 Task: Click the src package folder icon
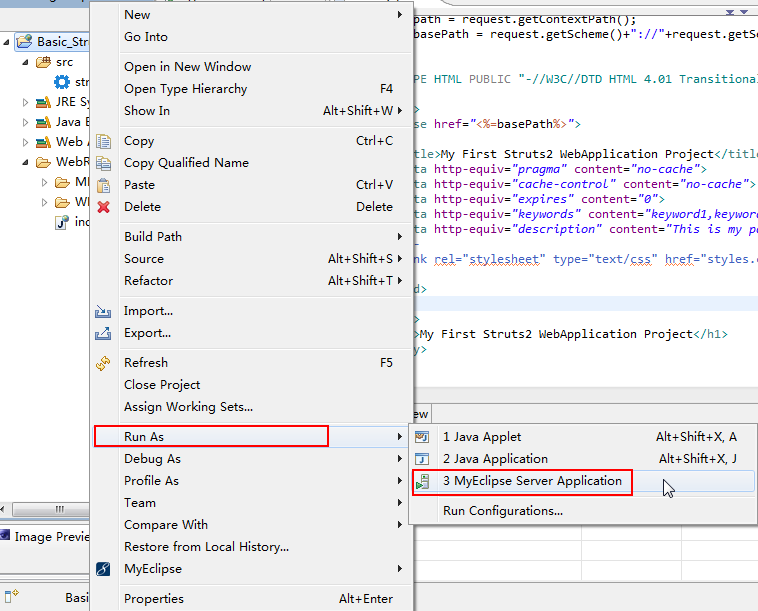coord(44,62)
